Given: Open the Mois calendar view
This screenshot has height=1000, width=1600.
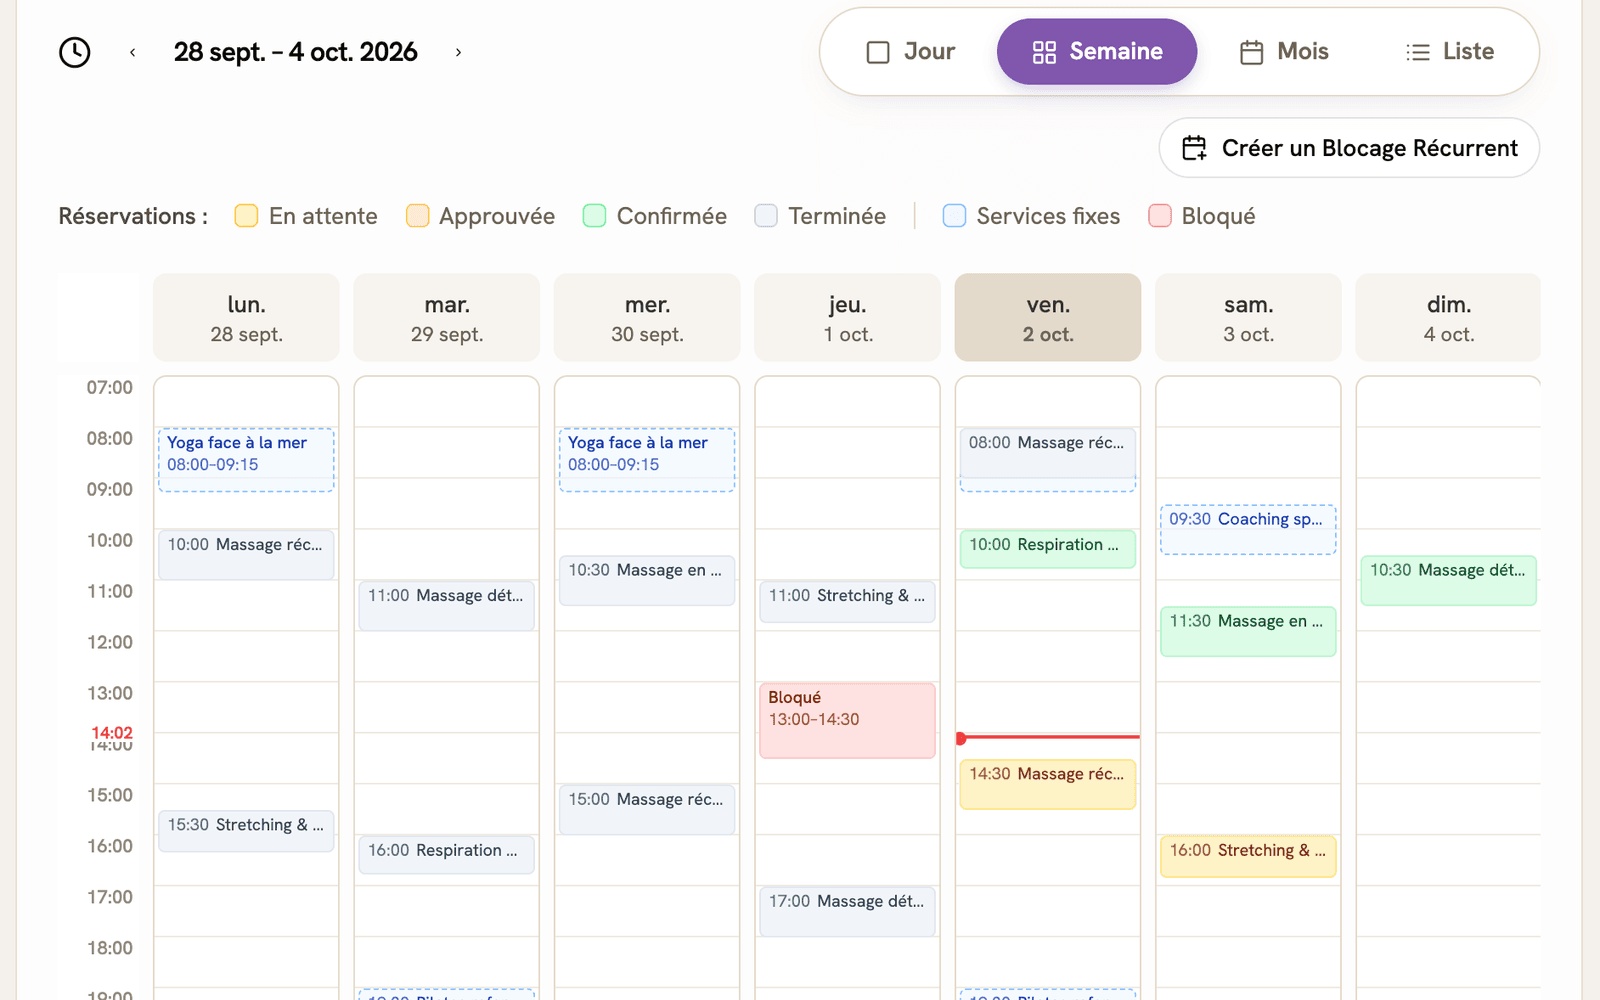Looking at the screenshot, I should (x=1284, y=52).
